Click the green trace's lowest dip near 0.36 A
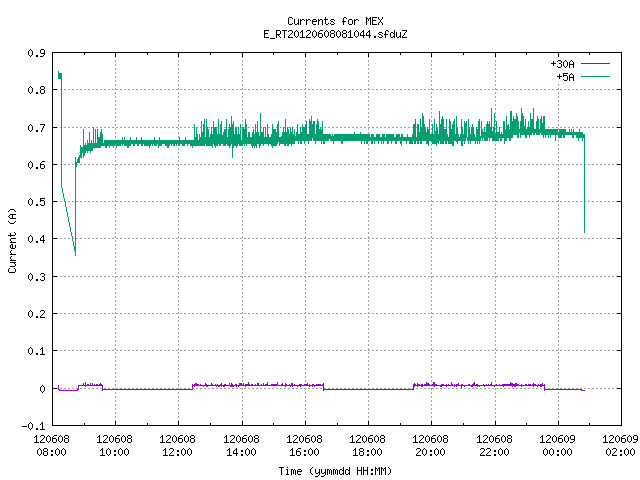Viewport: 640px width, 480px height. pyautogui.click(x=75, y=253)
